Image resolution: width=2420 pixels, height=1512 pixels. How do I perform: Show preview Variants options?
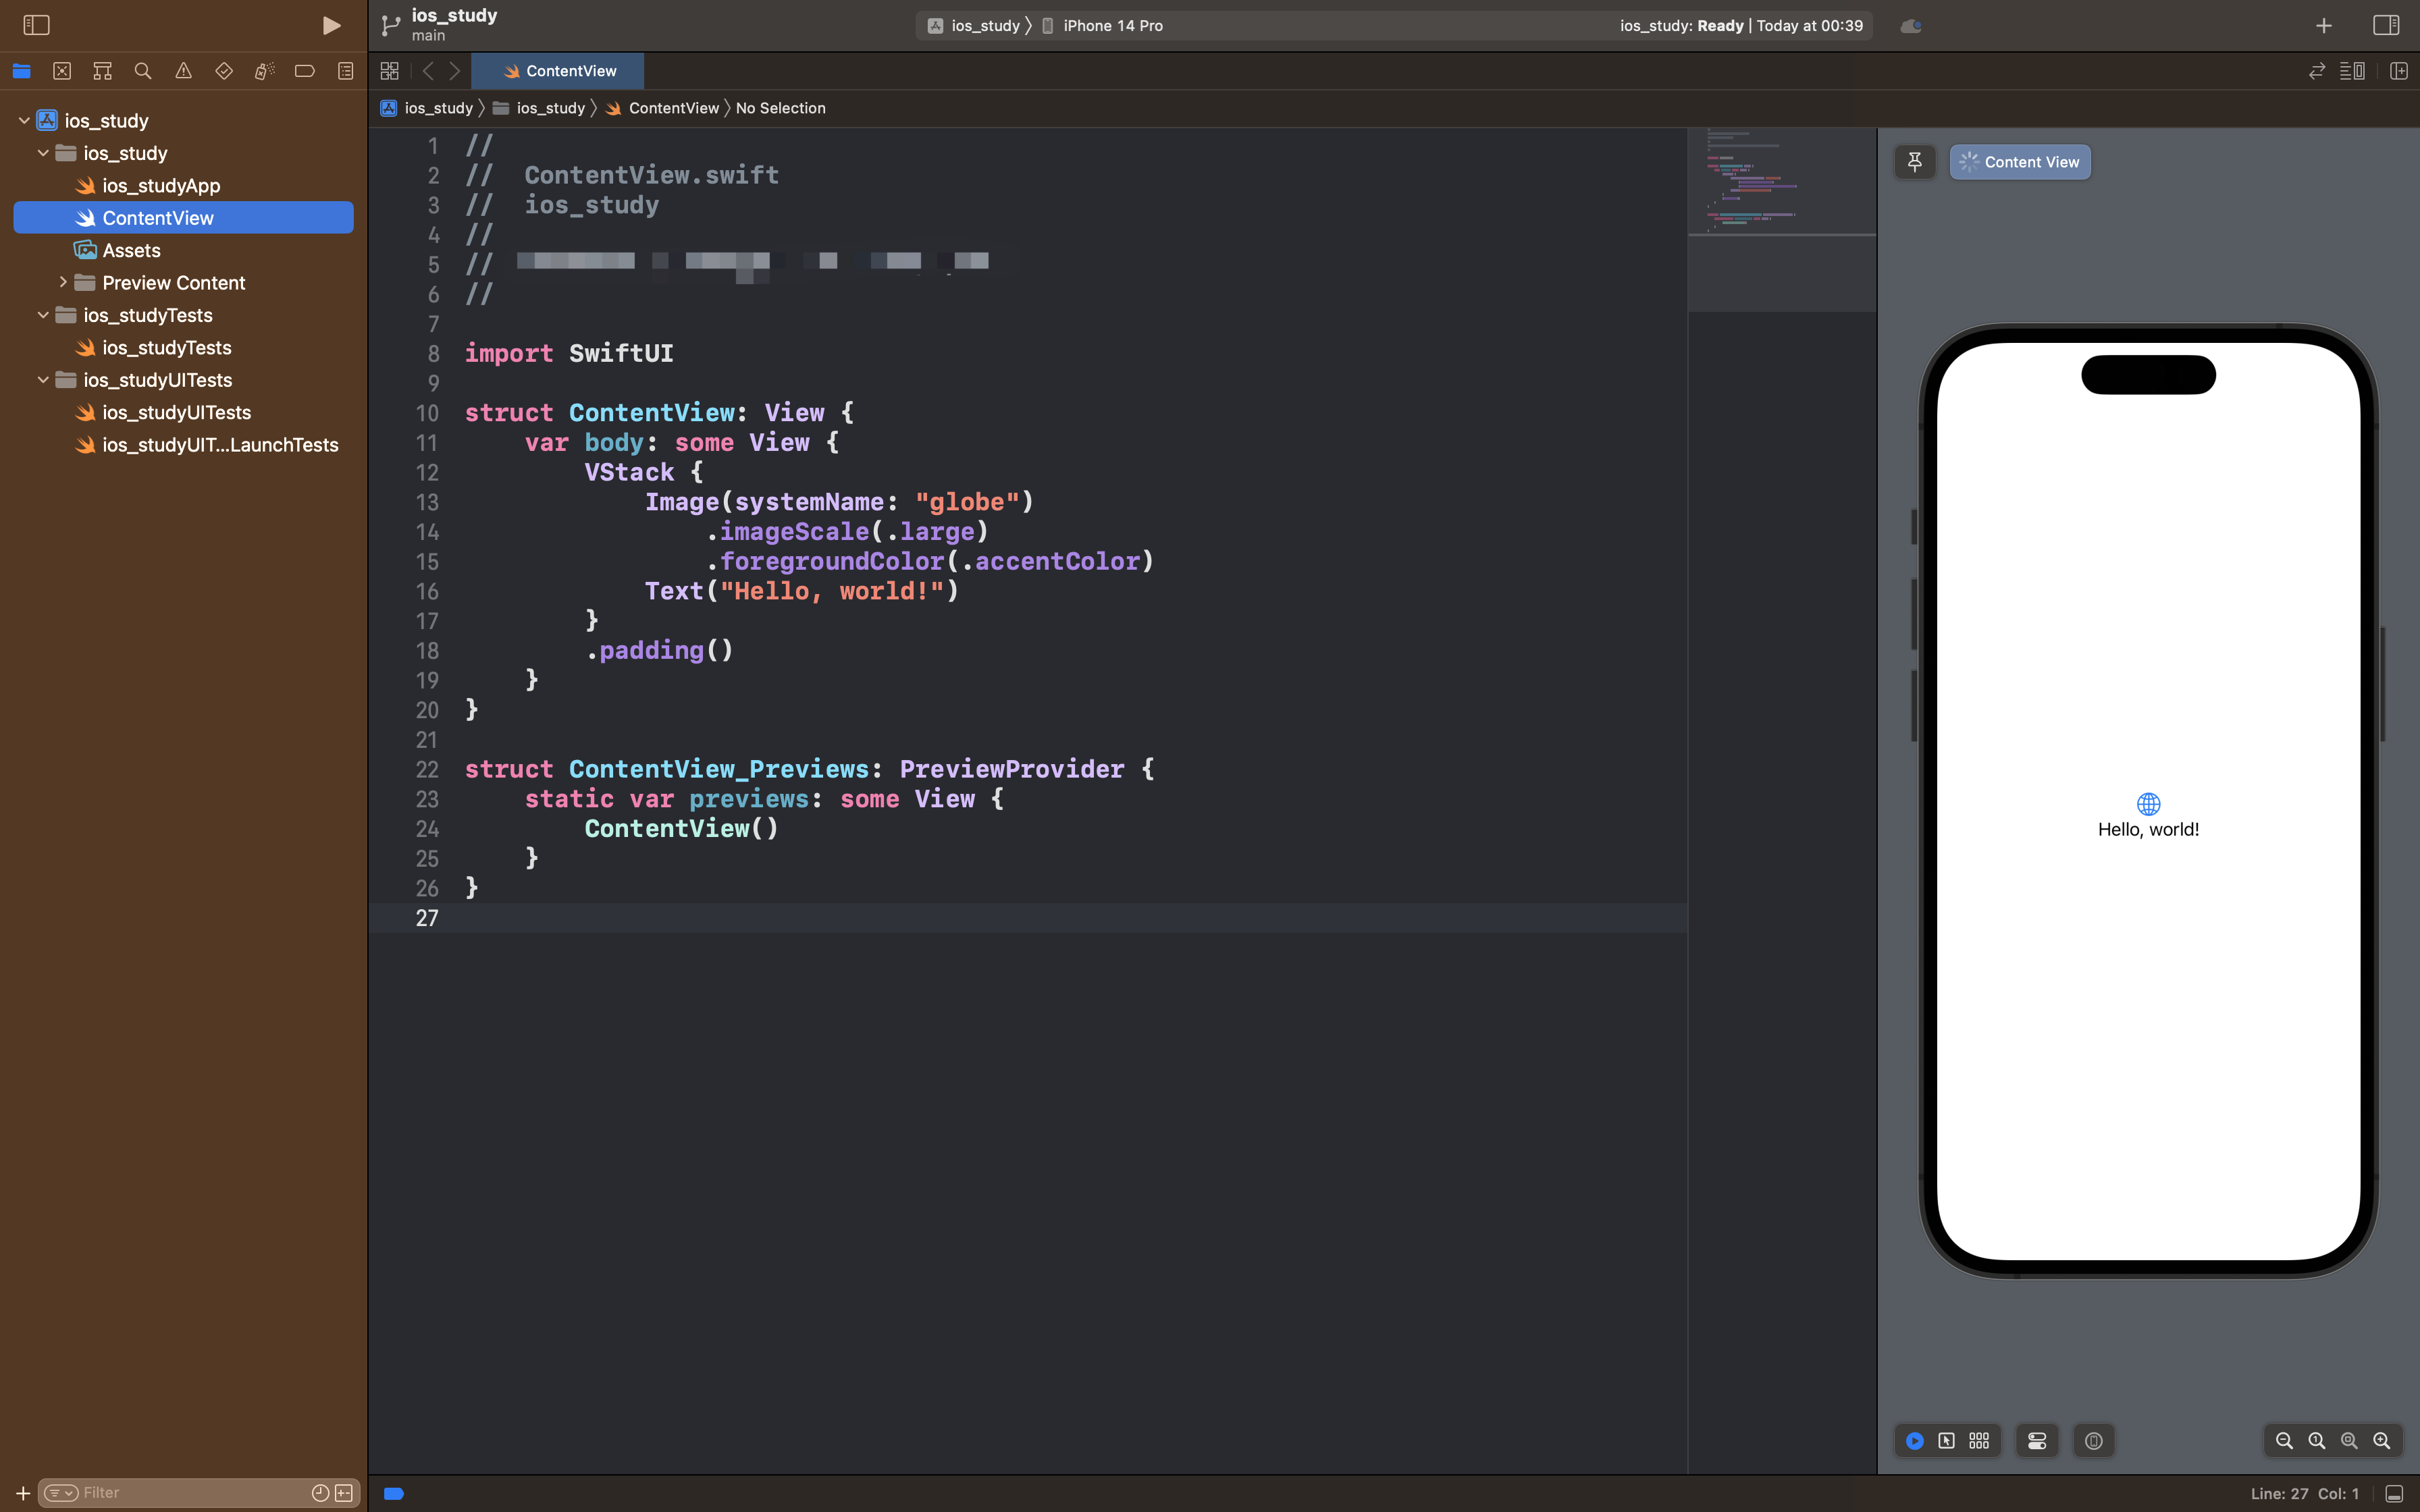point(1979,1441)
